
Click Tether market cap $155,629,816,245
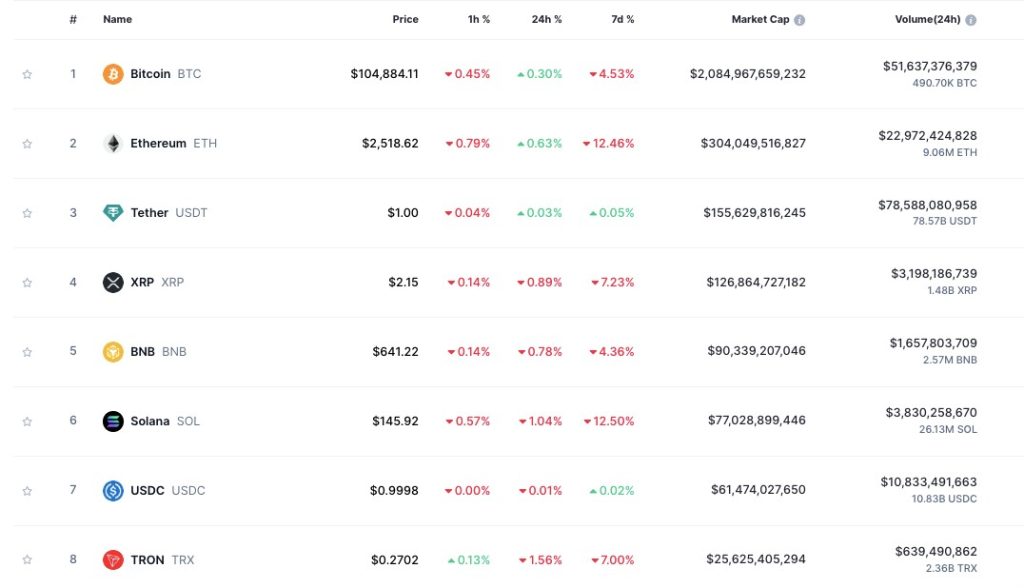pyautogui.click(x=754, y=212)
